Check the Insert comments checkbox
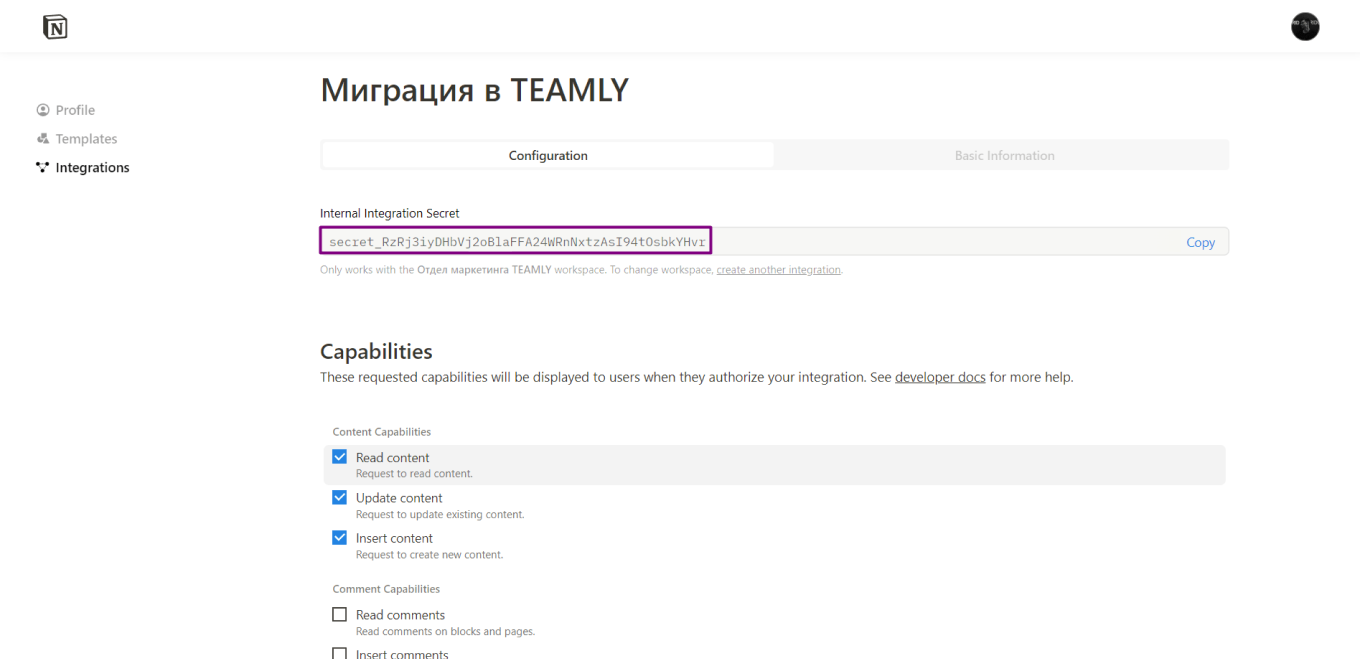1360x659 pixels. (x=339, y=652)
